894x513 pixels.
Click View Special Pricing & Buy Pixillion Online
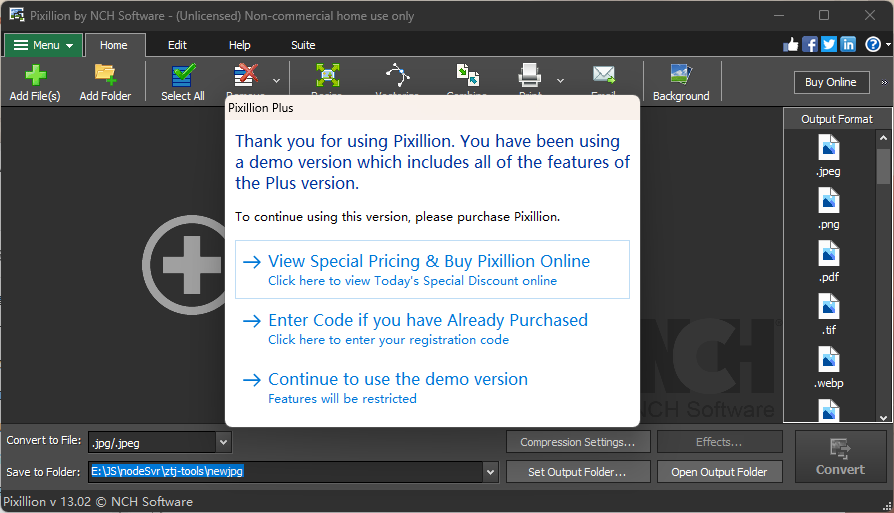tap(432, 270)
